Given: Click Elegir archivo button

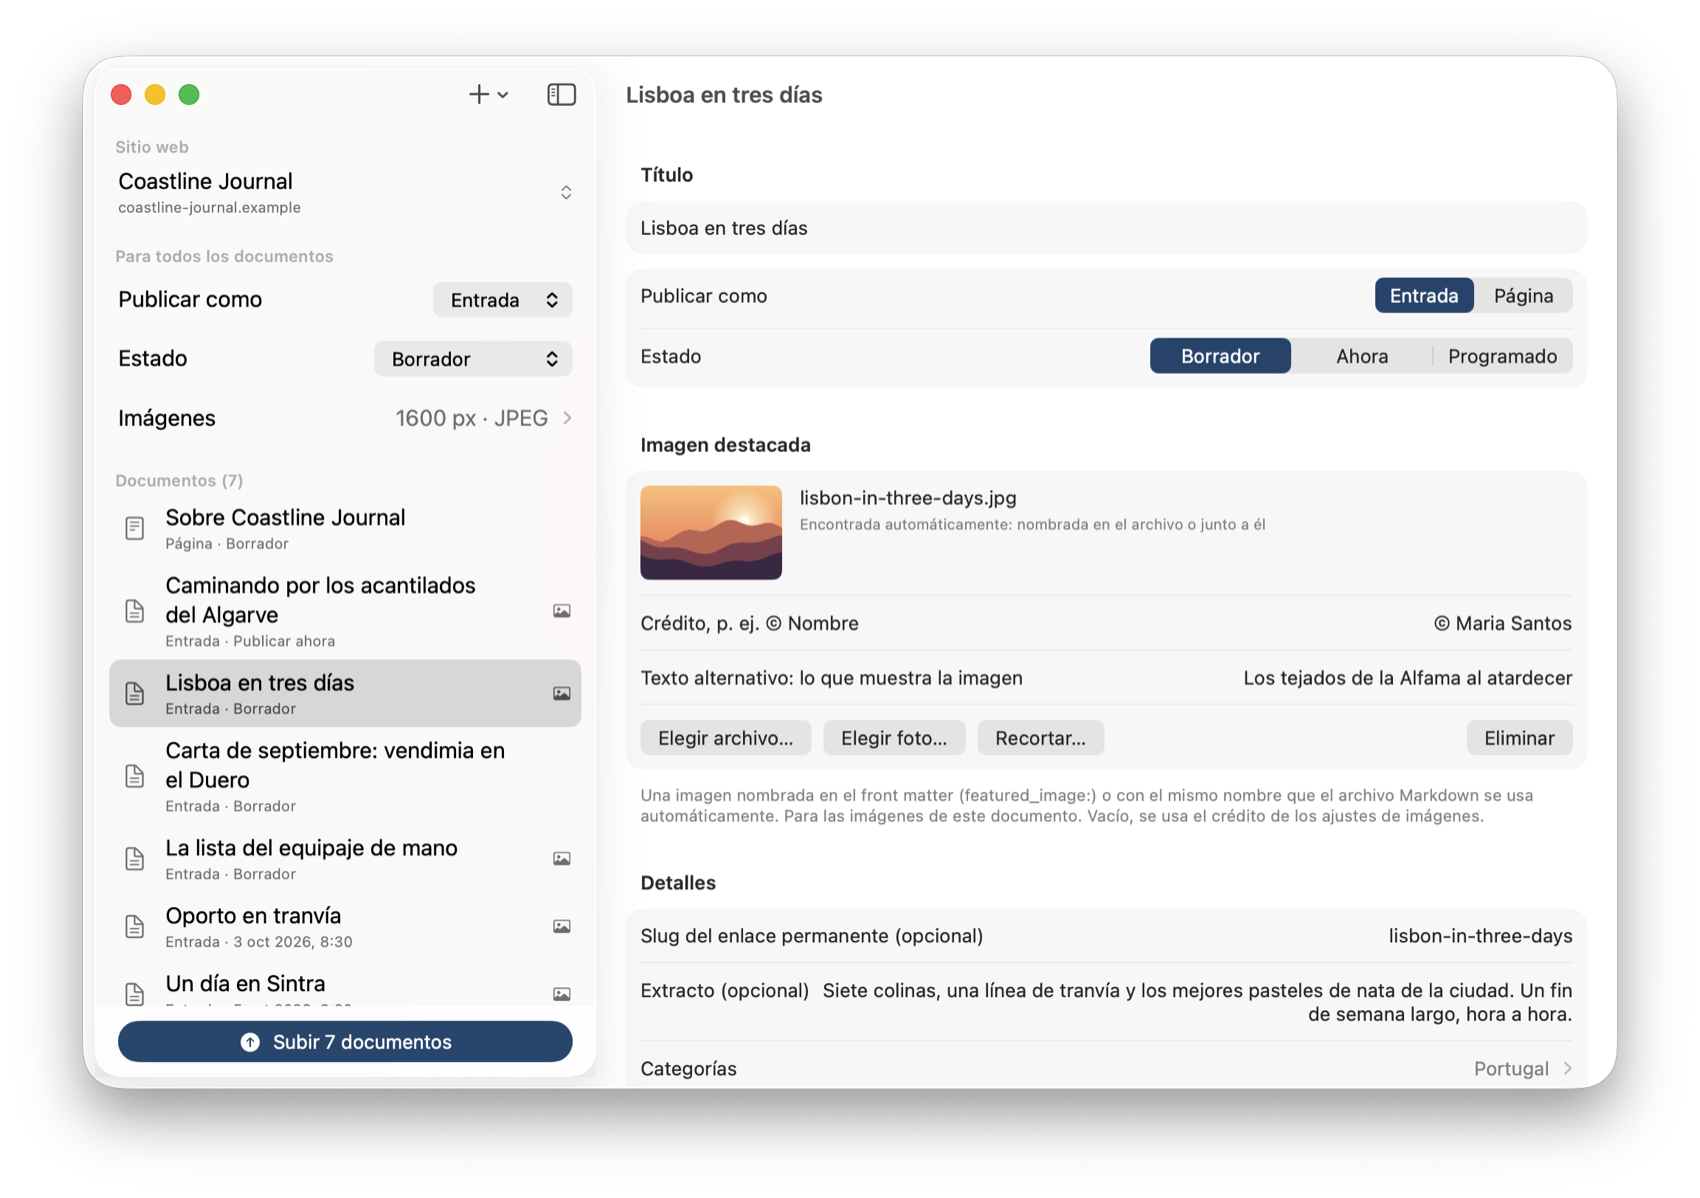Looking at the screenshot, I should tap(725, 738).
